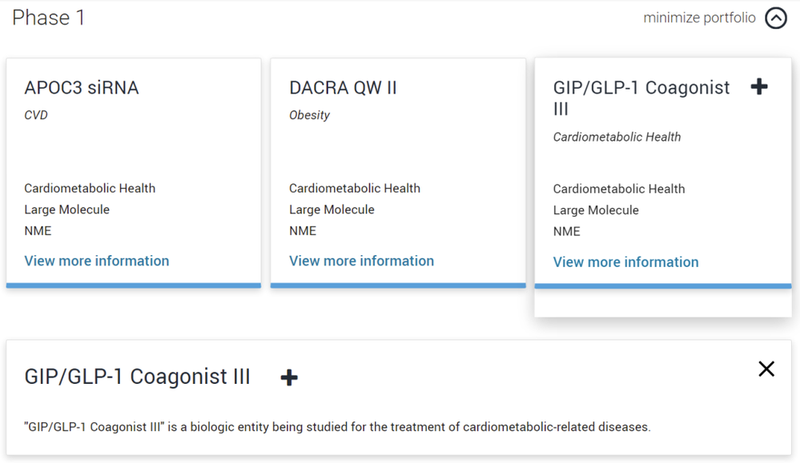
Task: Click the biologic entity description text in the detail panel
Action: tap(337, 427)
